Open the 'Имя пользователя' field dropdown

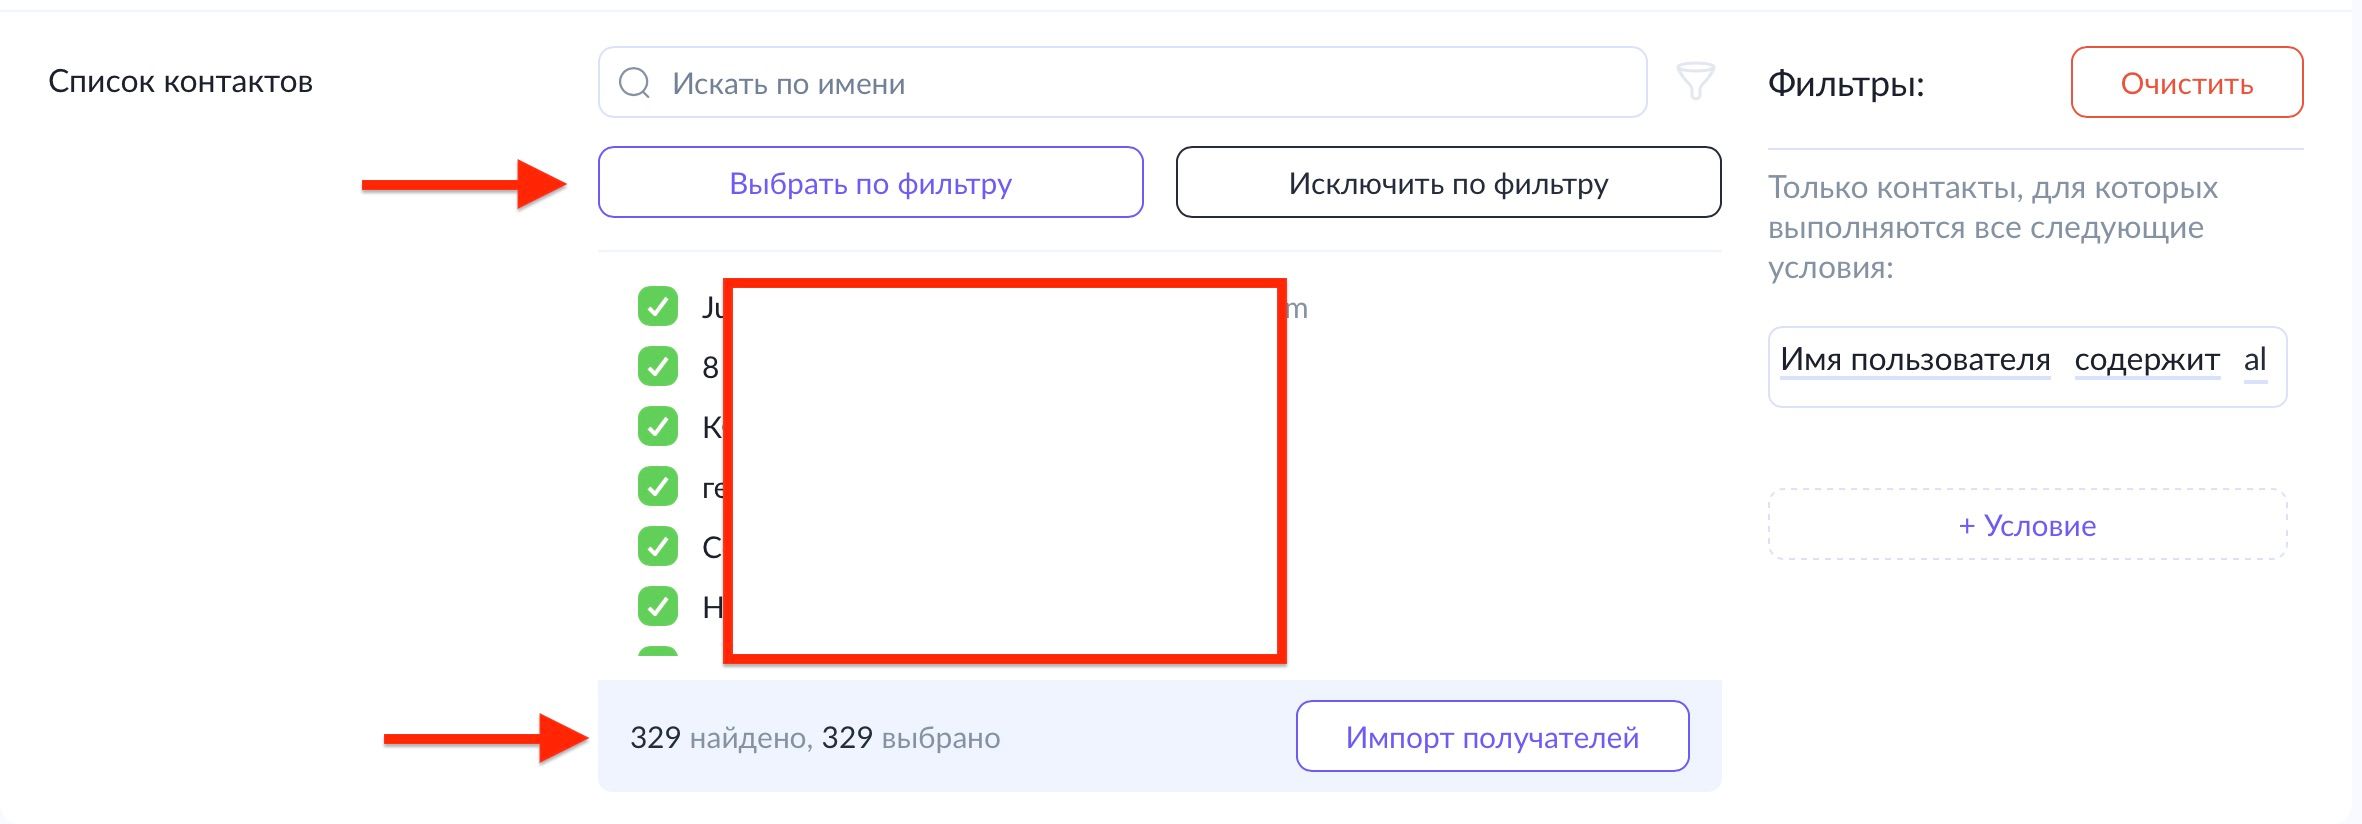1915,360
